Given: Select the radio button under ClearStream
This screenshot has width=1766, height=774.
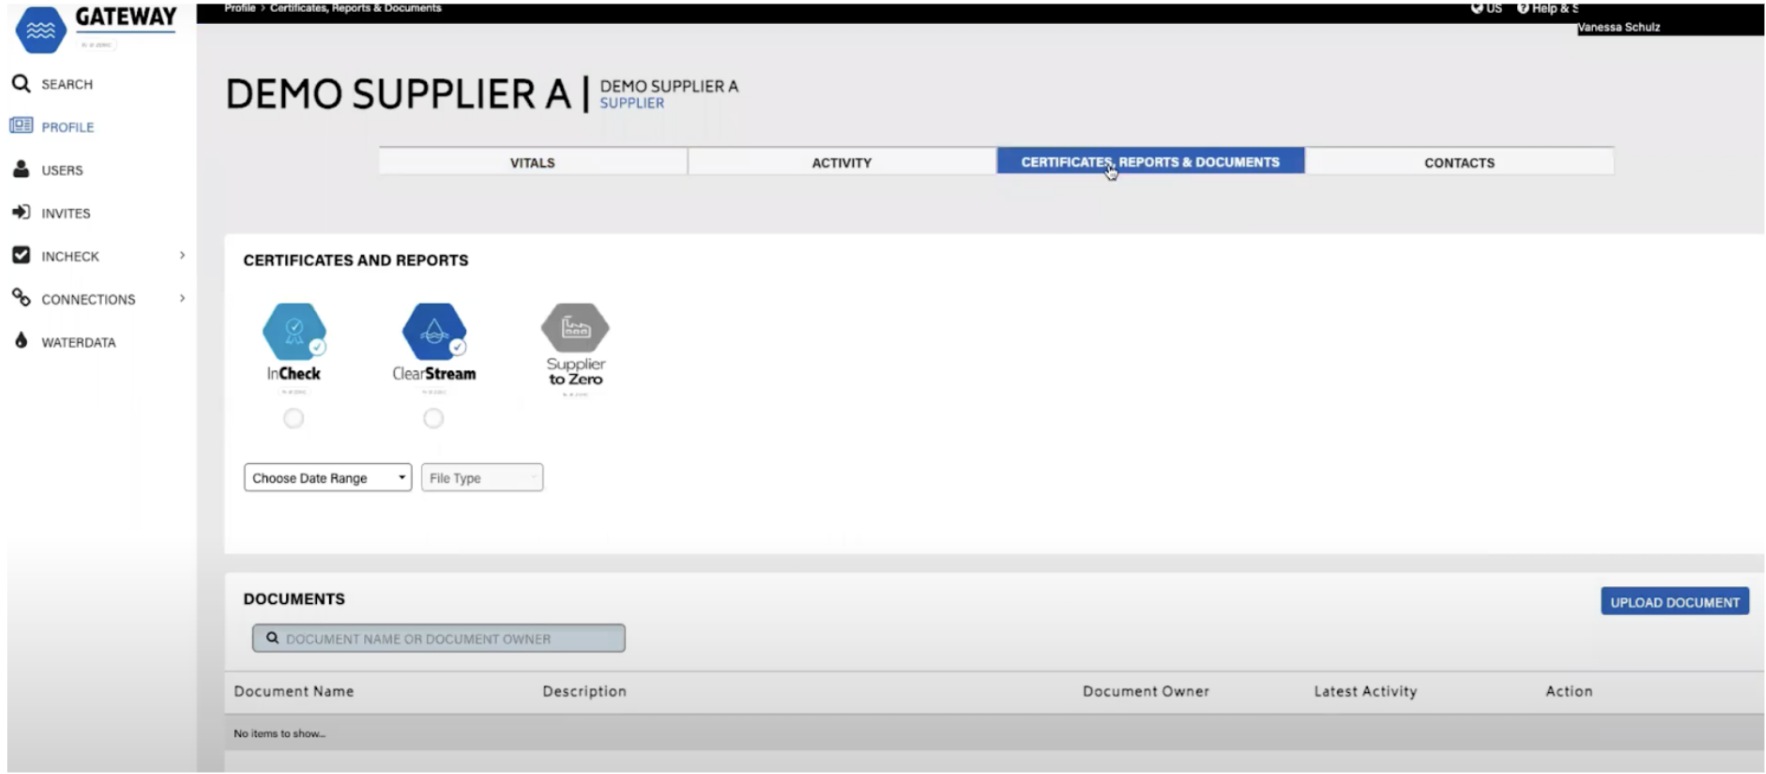Looking at the screenshot, I should 433,418.
